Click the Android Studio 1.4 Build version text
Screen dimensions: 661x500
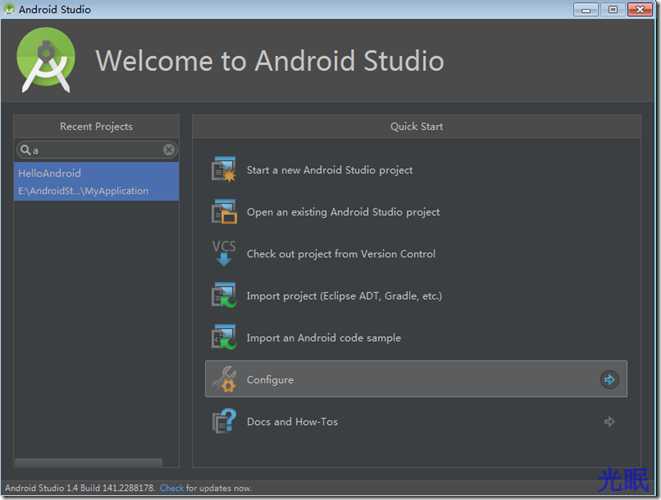(x=79, y=488)
